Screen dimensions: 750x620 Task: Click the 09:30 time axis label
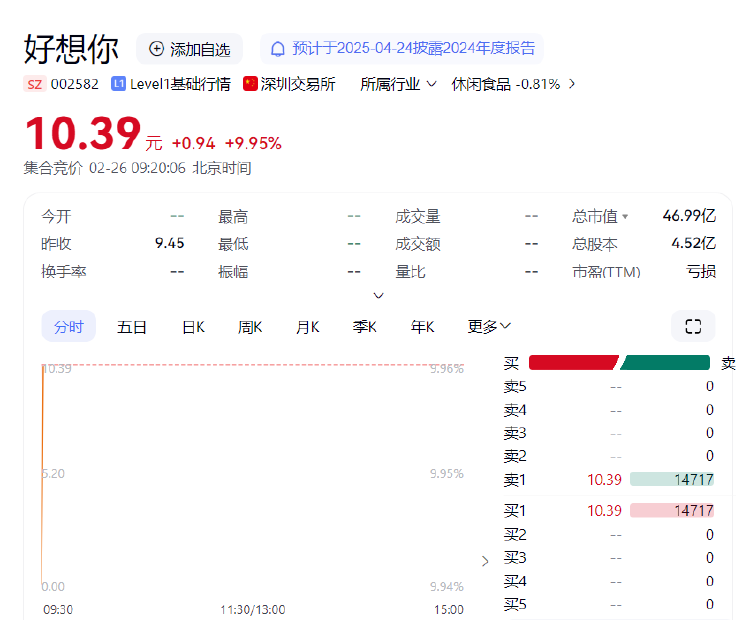coord(58,609)
